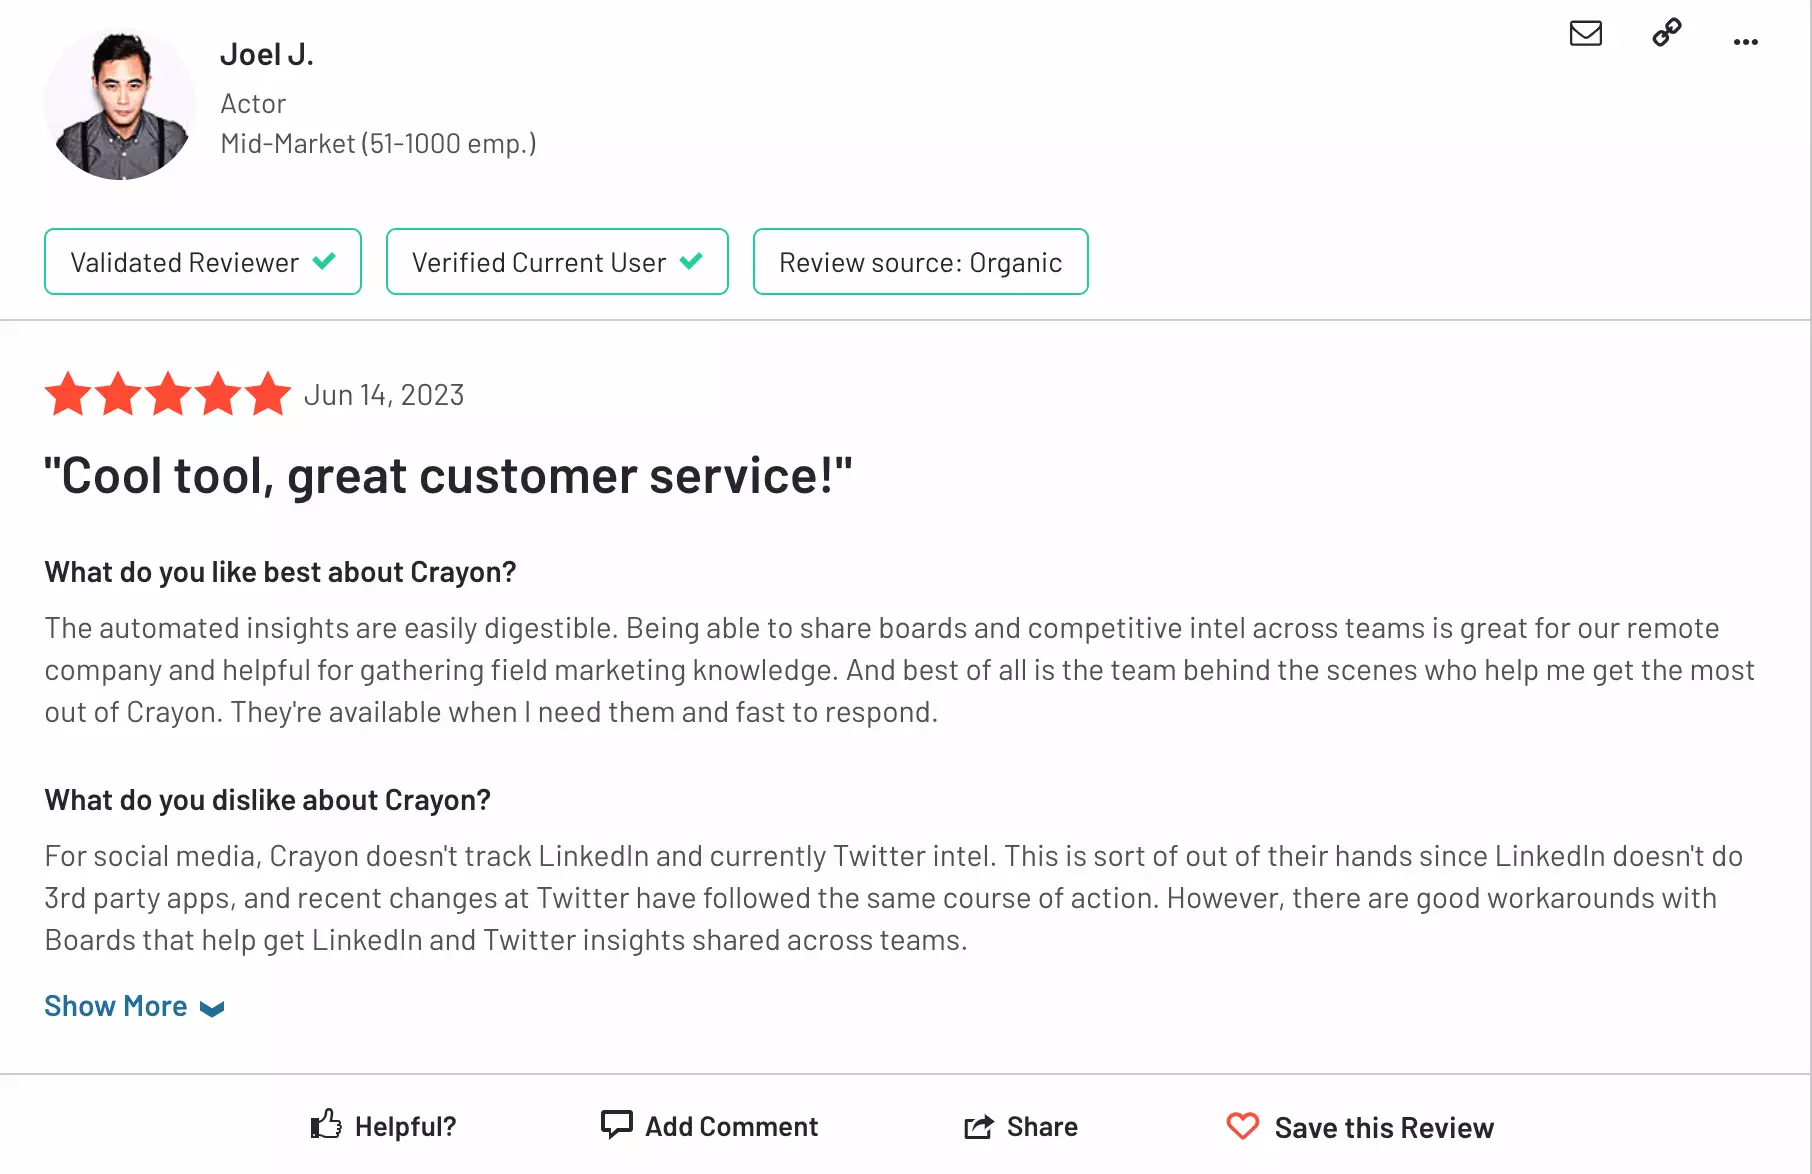This screenshot has width=1812, height=1174.
Task: Copy review link via chain icon
Action: [x=1667, y=33]
